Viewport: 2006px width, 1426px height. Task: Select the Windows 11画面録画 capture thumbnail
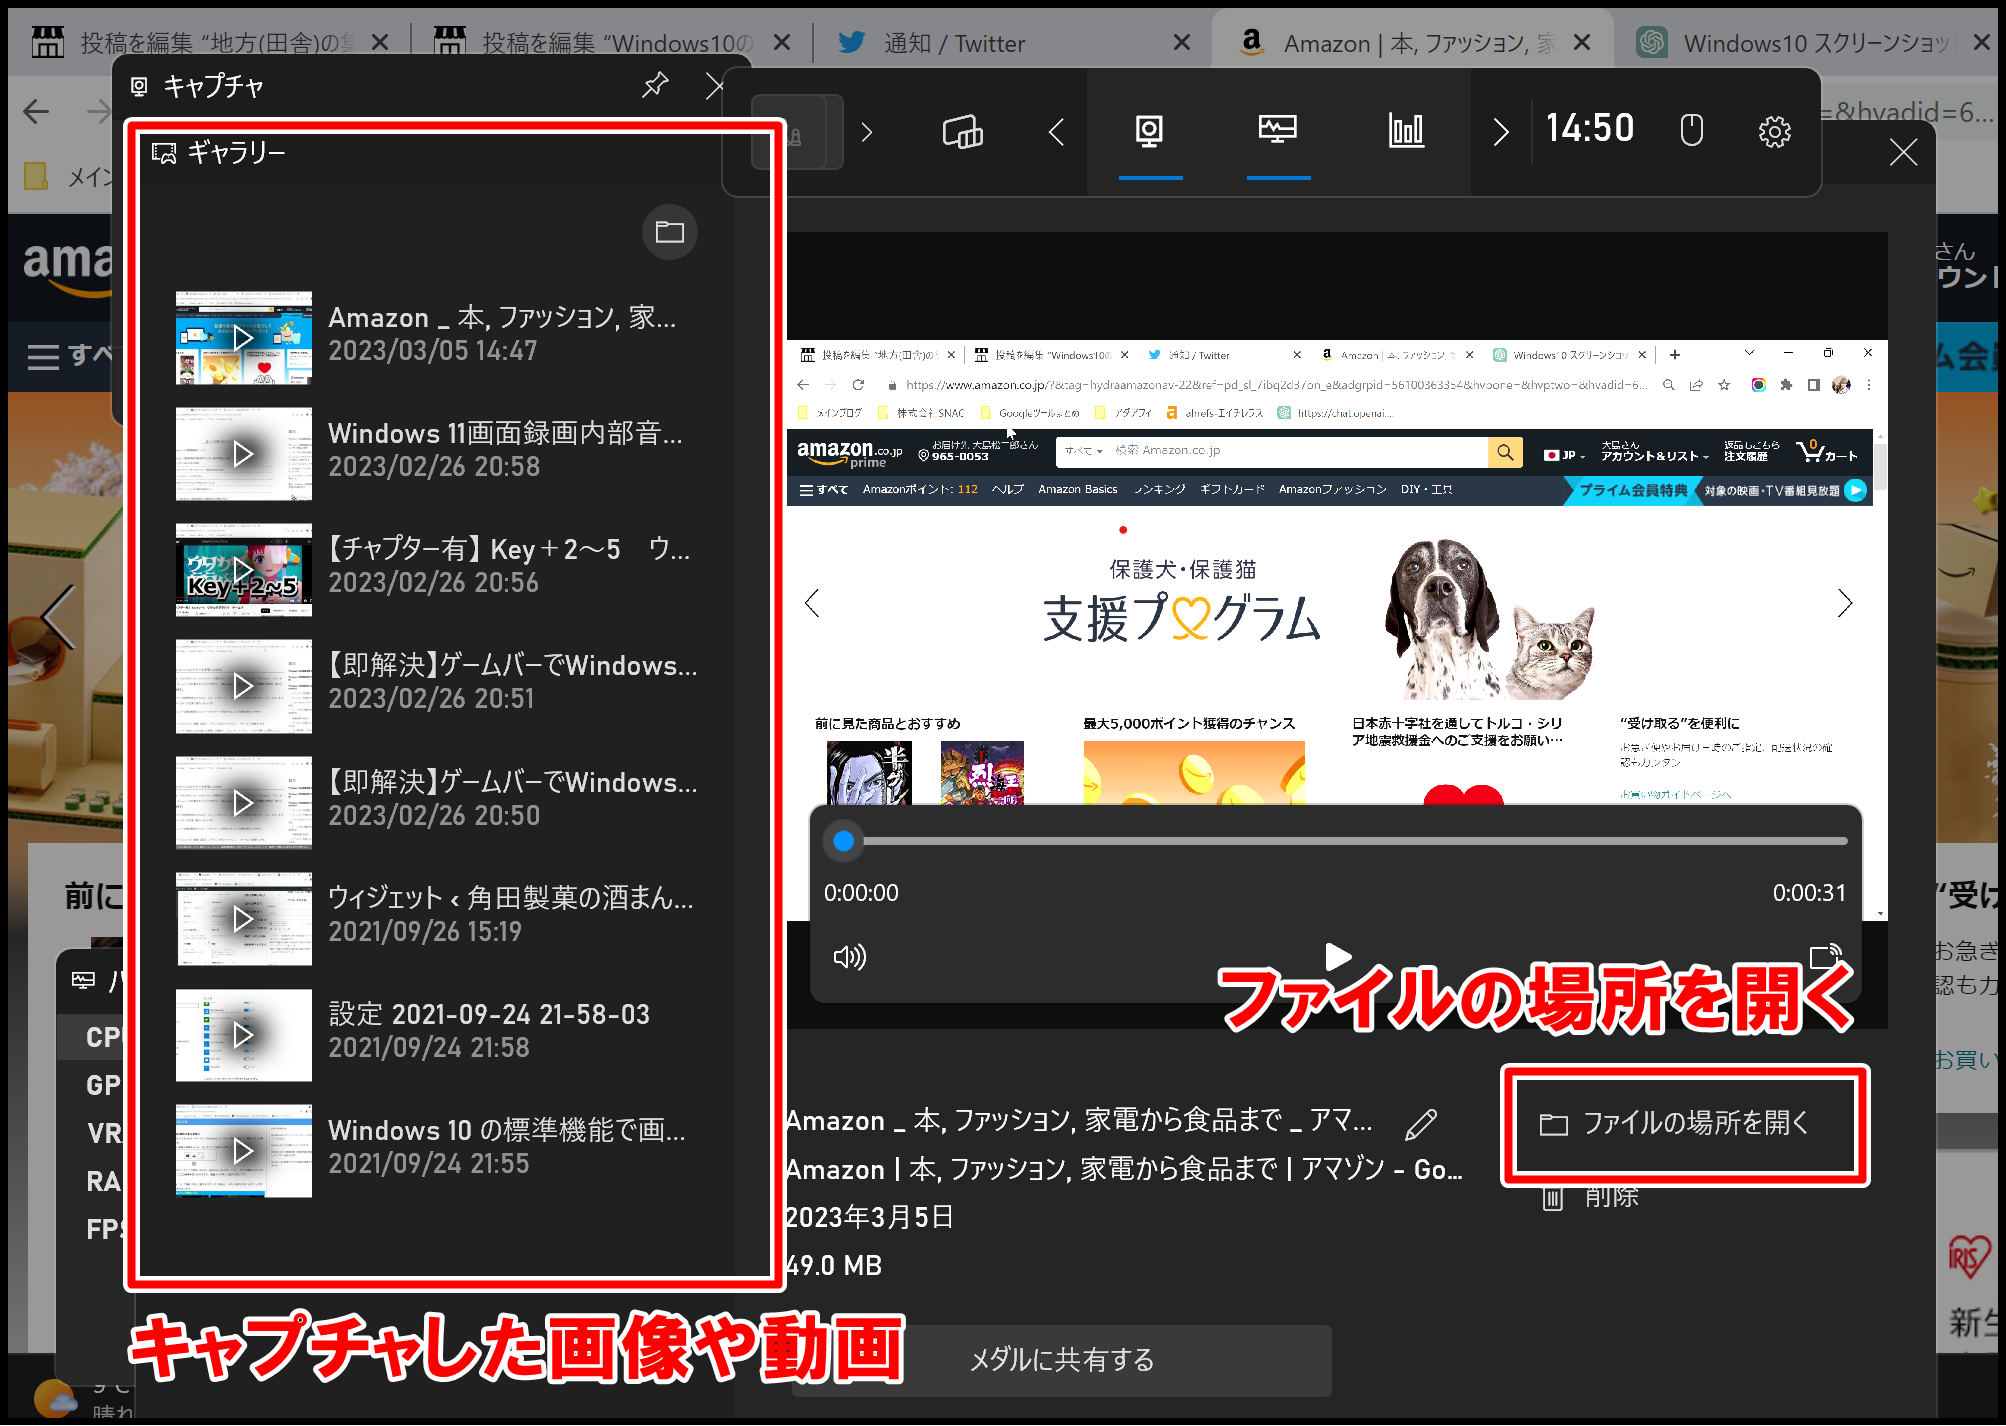(x=243, y=454)
